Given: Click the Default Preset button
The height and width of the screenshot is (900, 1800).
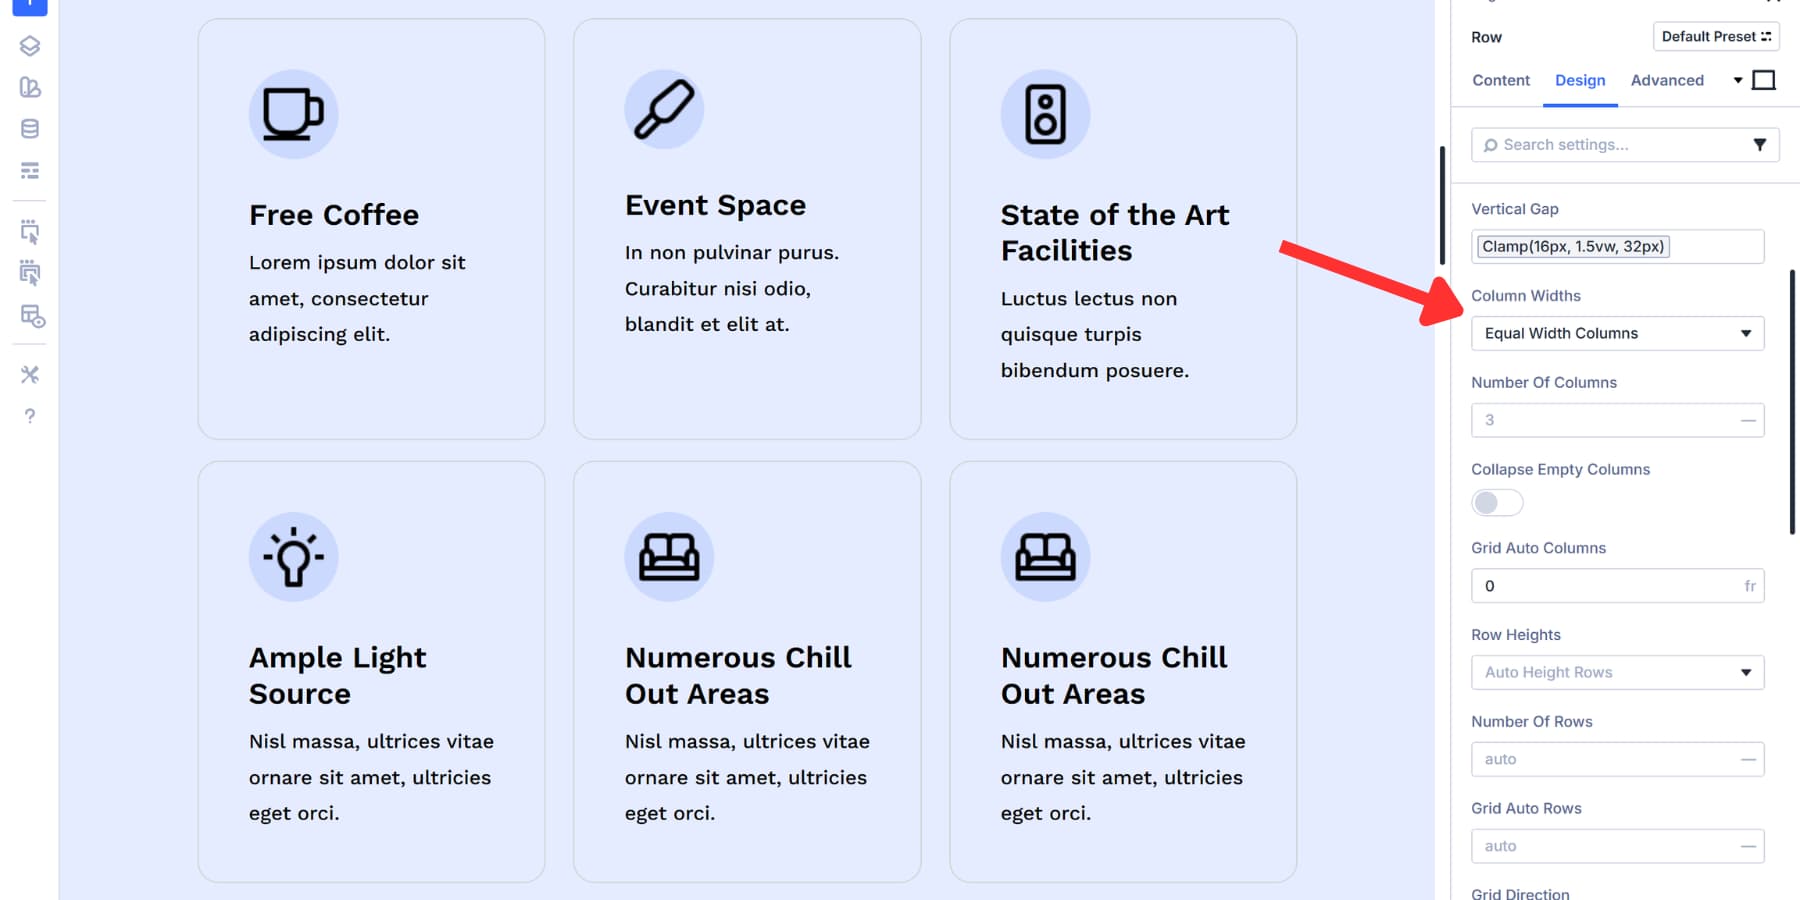Looking at the screenshot, I should [x=1715, y=36].
